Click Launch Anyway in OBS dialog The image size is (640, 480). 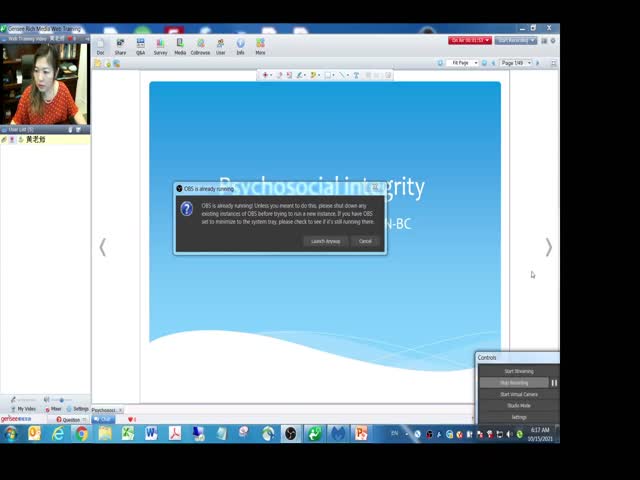click(325, 241)
